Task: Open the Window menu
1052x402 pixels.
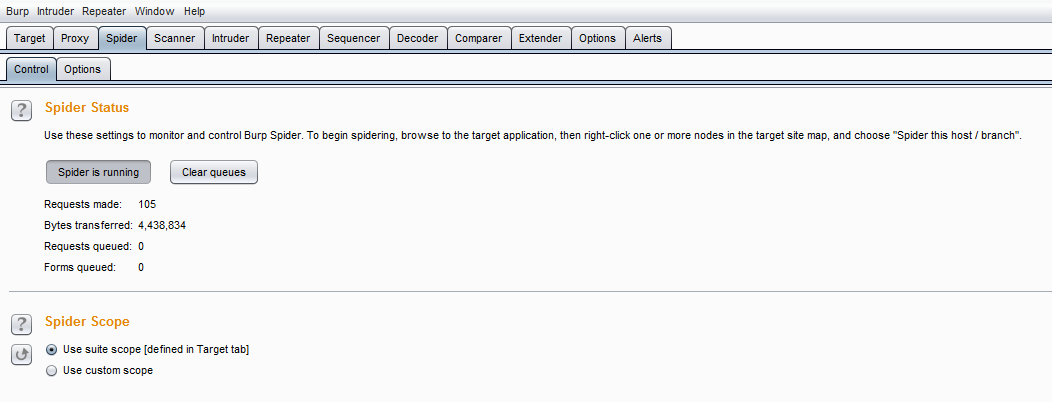Action: [x=154, y=11]
